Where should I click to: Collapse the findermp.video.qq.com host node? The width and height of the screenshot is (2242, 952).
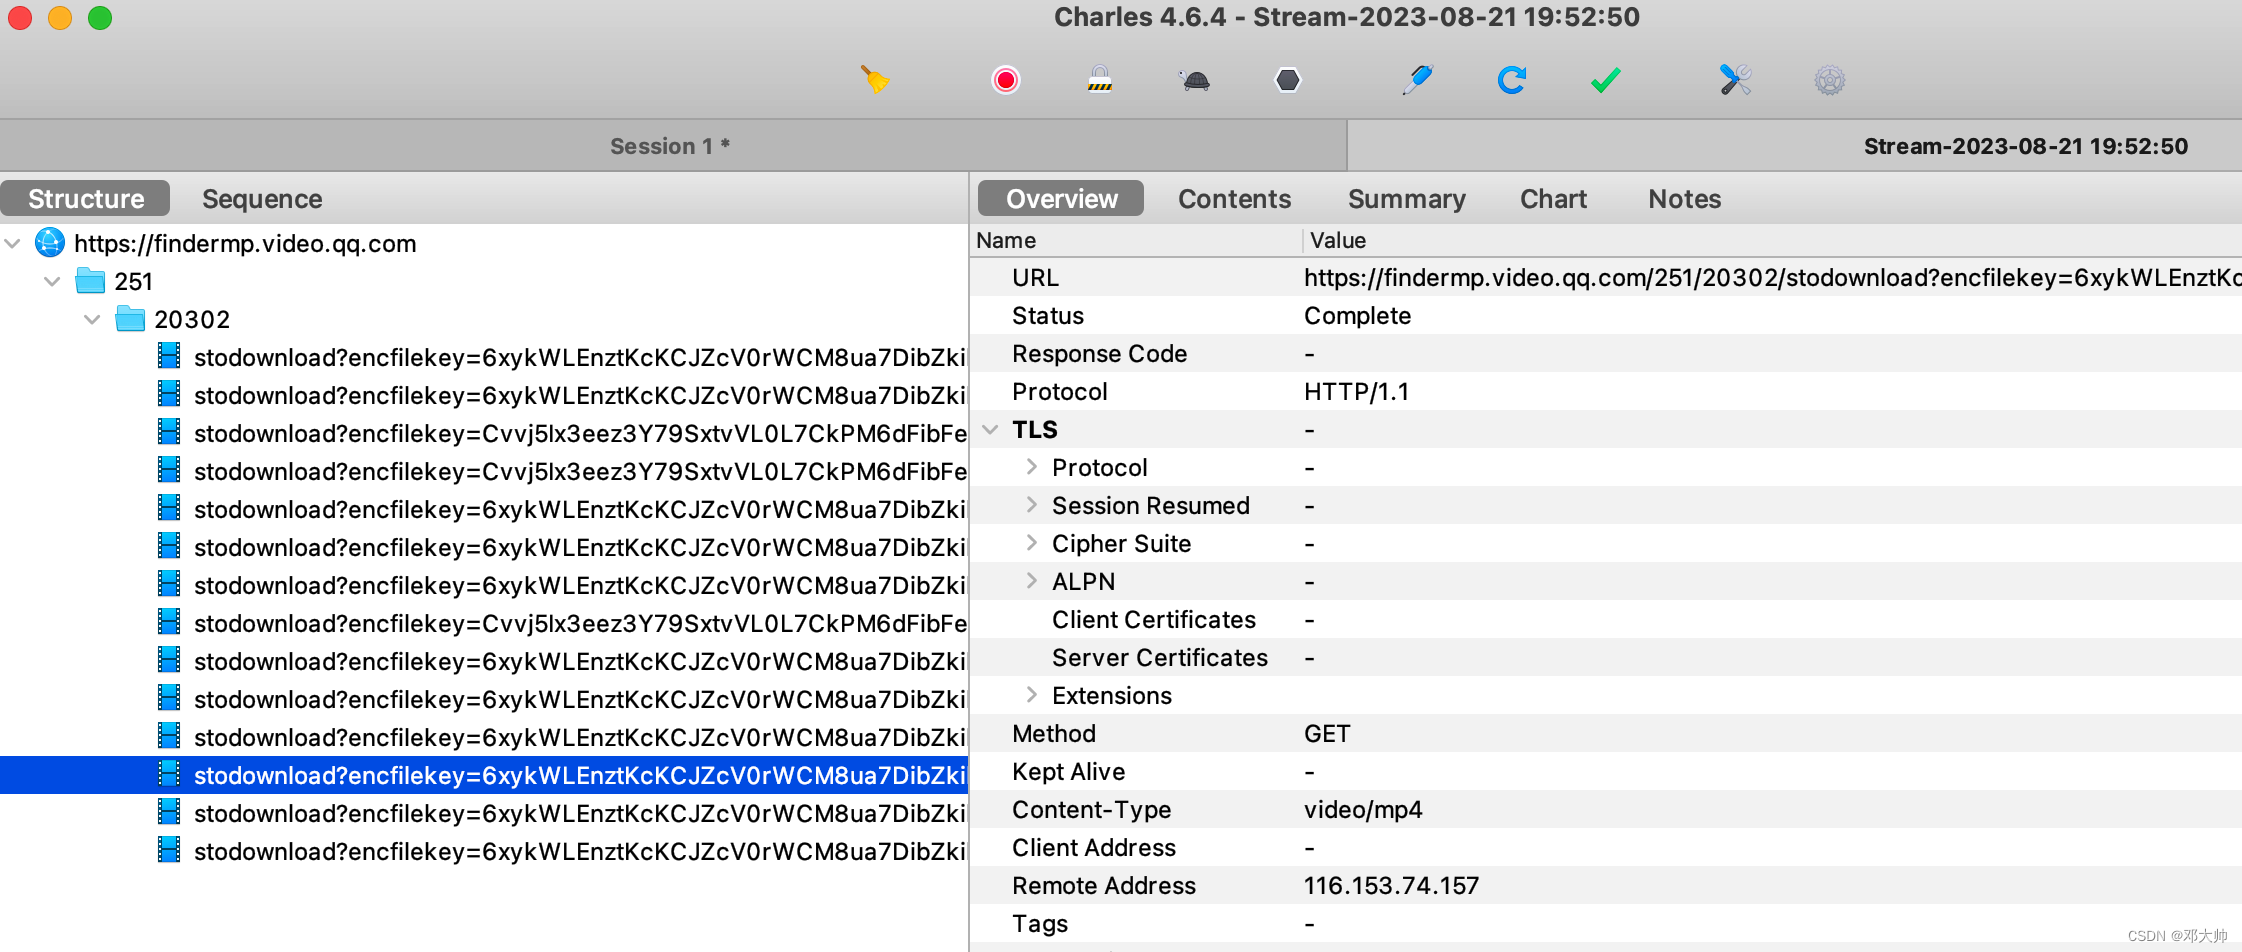(13, 243)
